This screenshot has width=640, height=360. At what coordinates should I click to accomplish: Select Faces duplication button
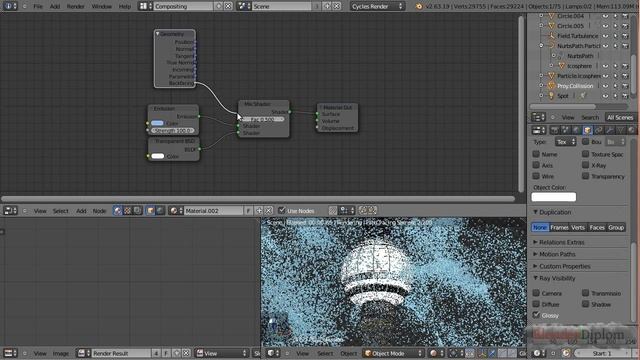pyautogui.click(x=597, y=227)
